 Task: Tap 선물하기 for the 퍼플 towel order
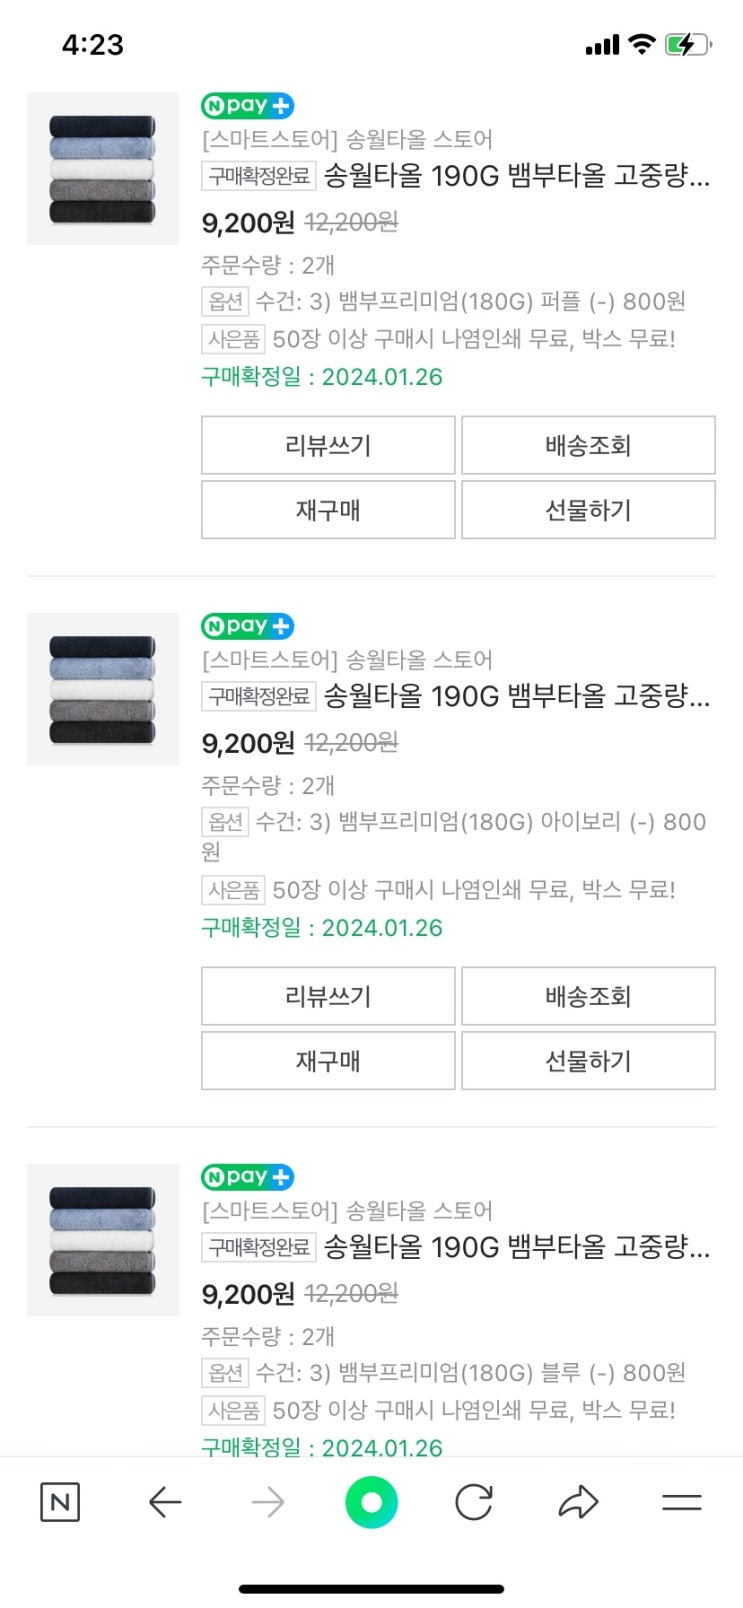point(588,510)
